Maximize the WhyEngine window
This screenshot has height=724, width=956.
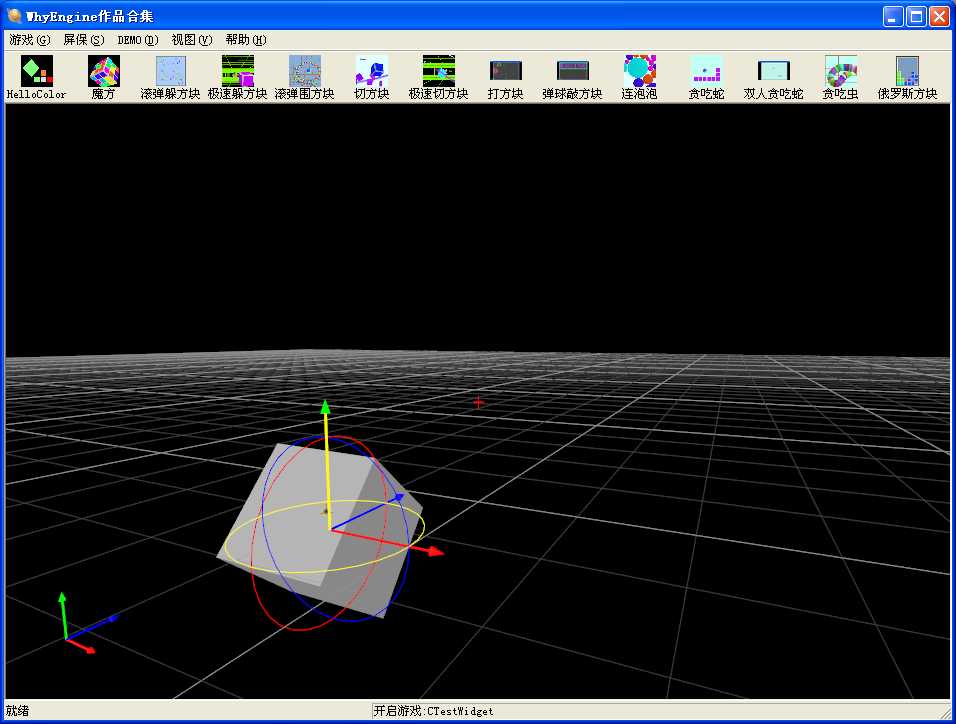916,16
